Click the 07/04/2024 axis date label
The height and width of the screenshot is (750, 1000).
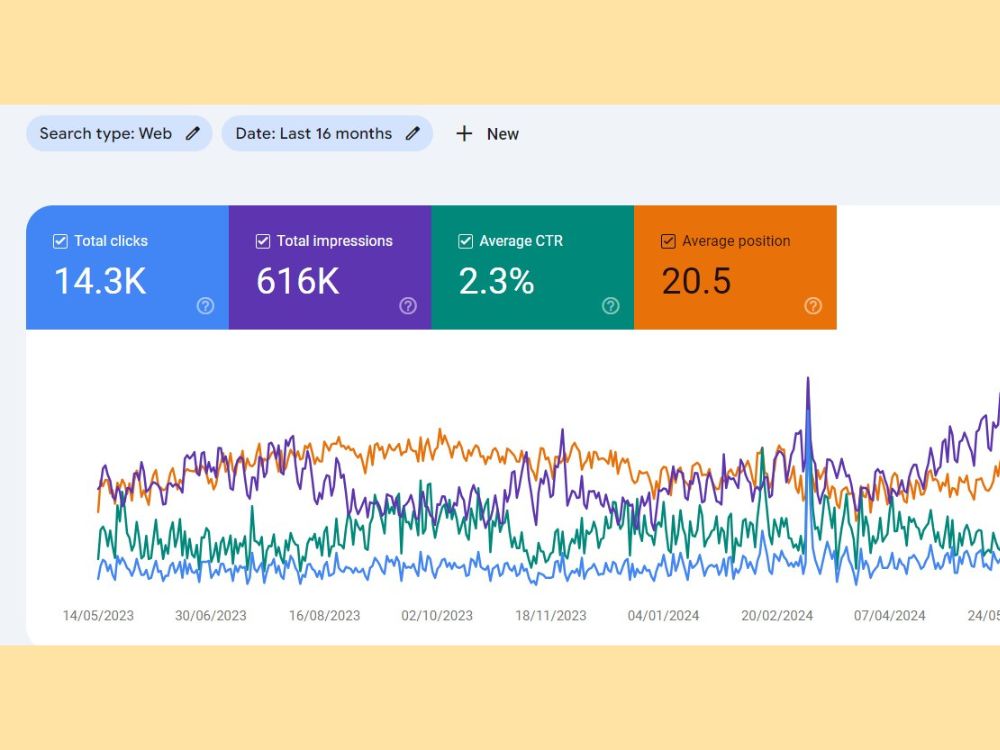tap(890, 615)
